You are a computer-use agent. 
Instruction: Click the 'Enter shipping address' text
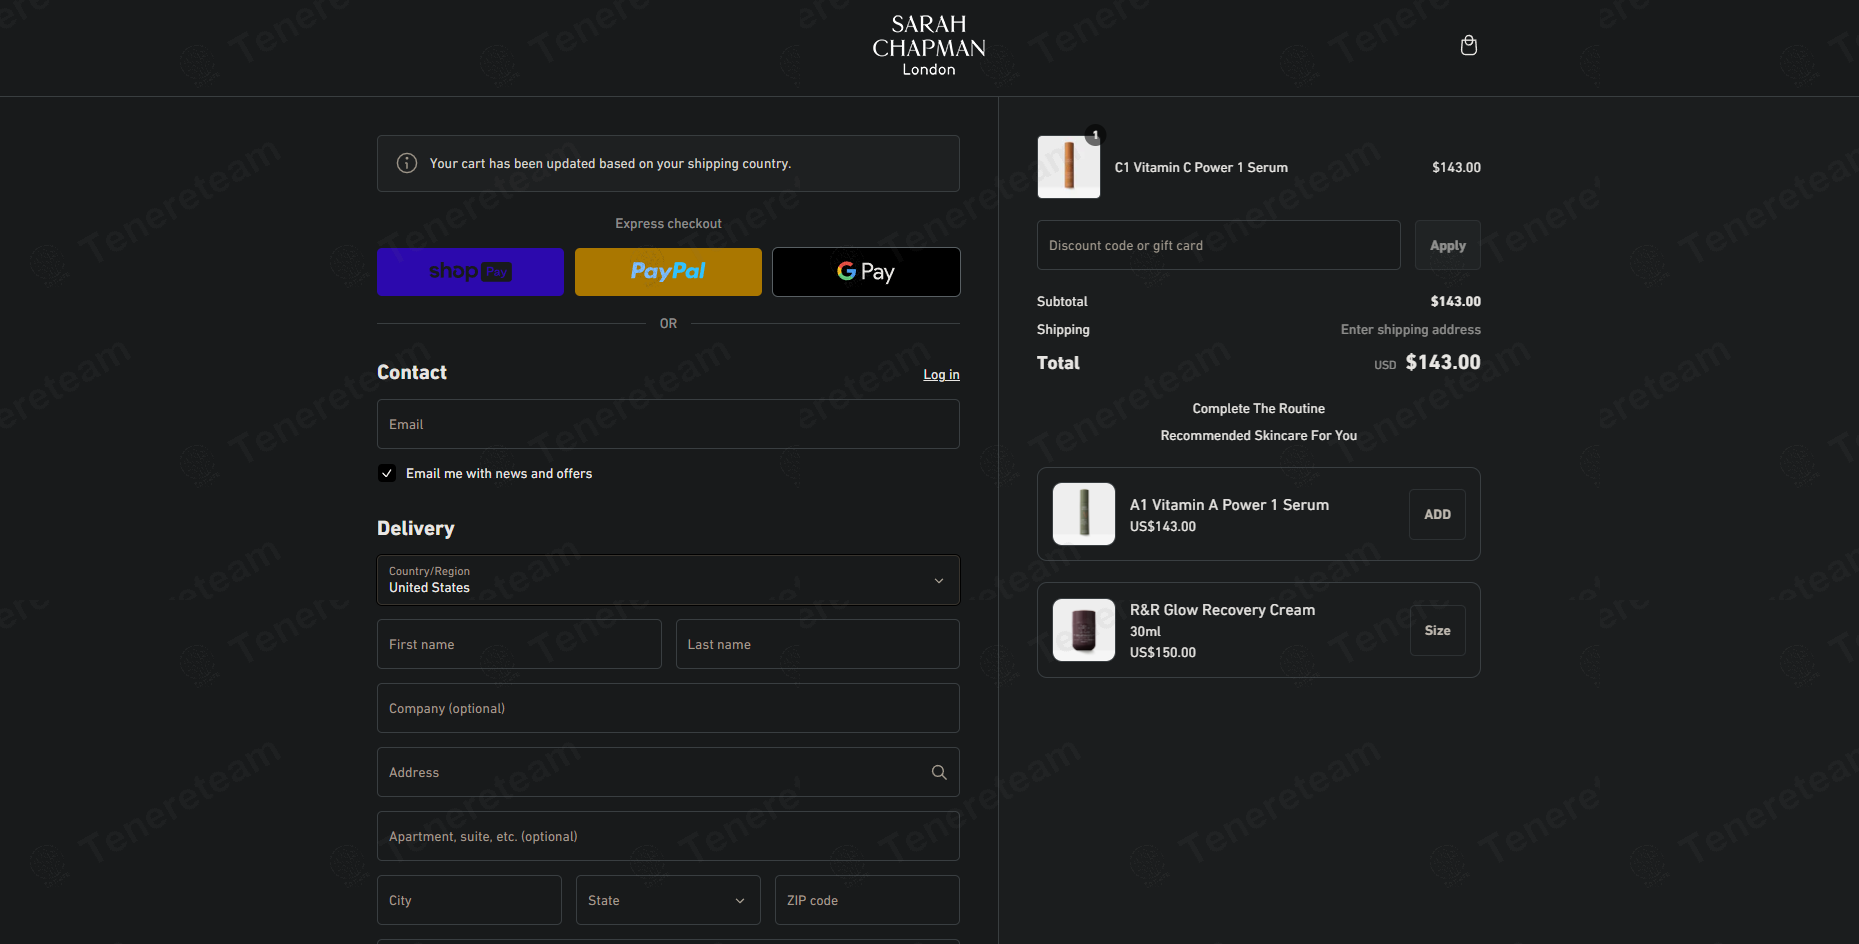coord(1411,329)
